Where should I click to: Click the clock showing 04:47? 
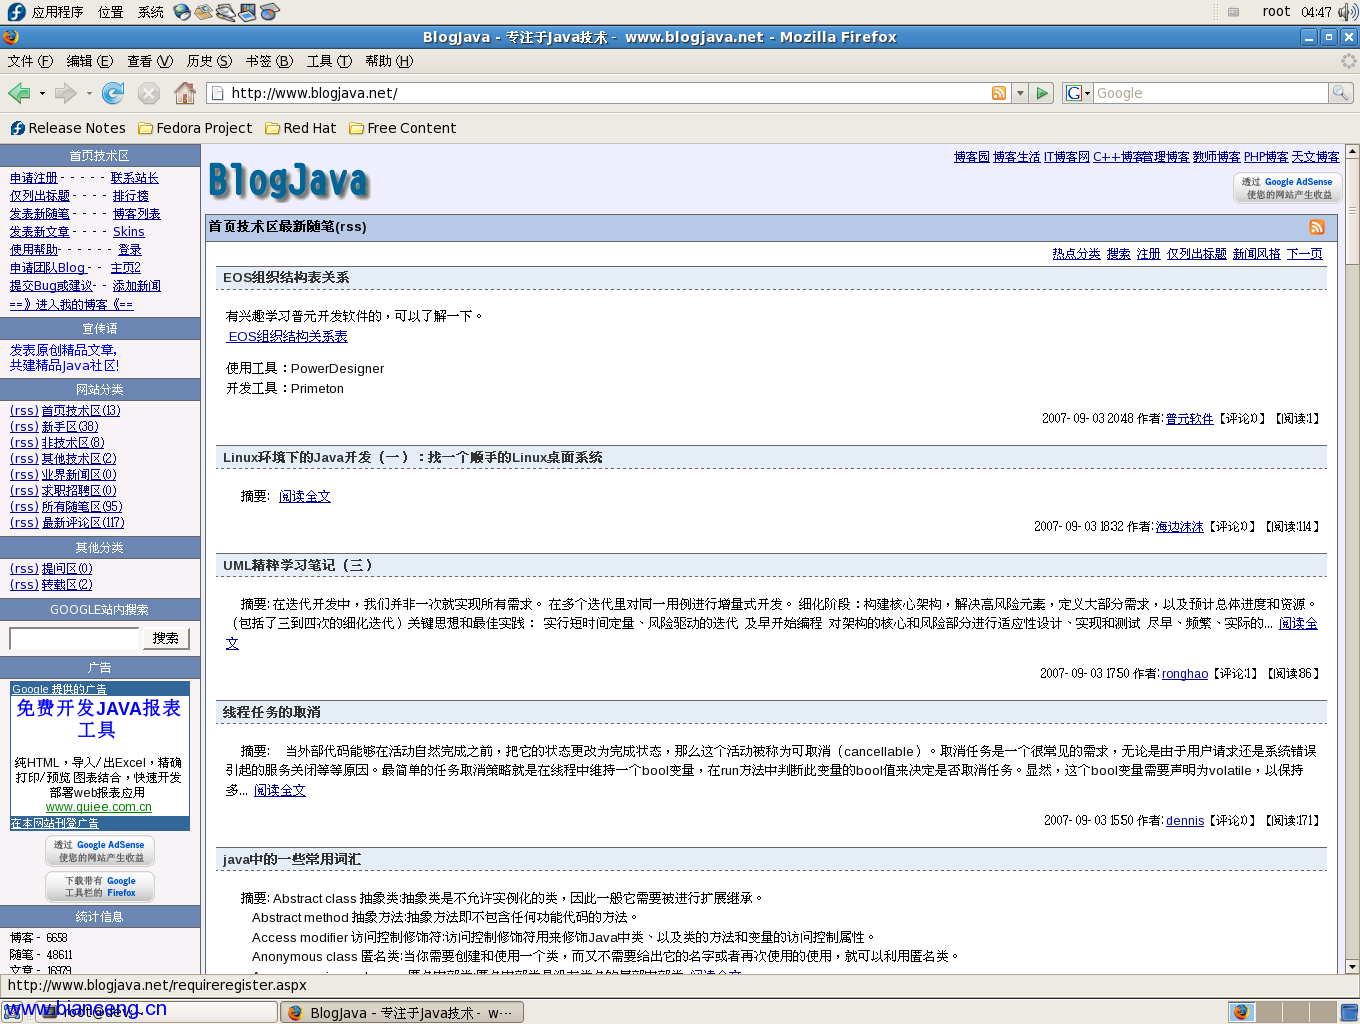pyautogui.click(x=1316, y=12)
